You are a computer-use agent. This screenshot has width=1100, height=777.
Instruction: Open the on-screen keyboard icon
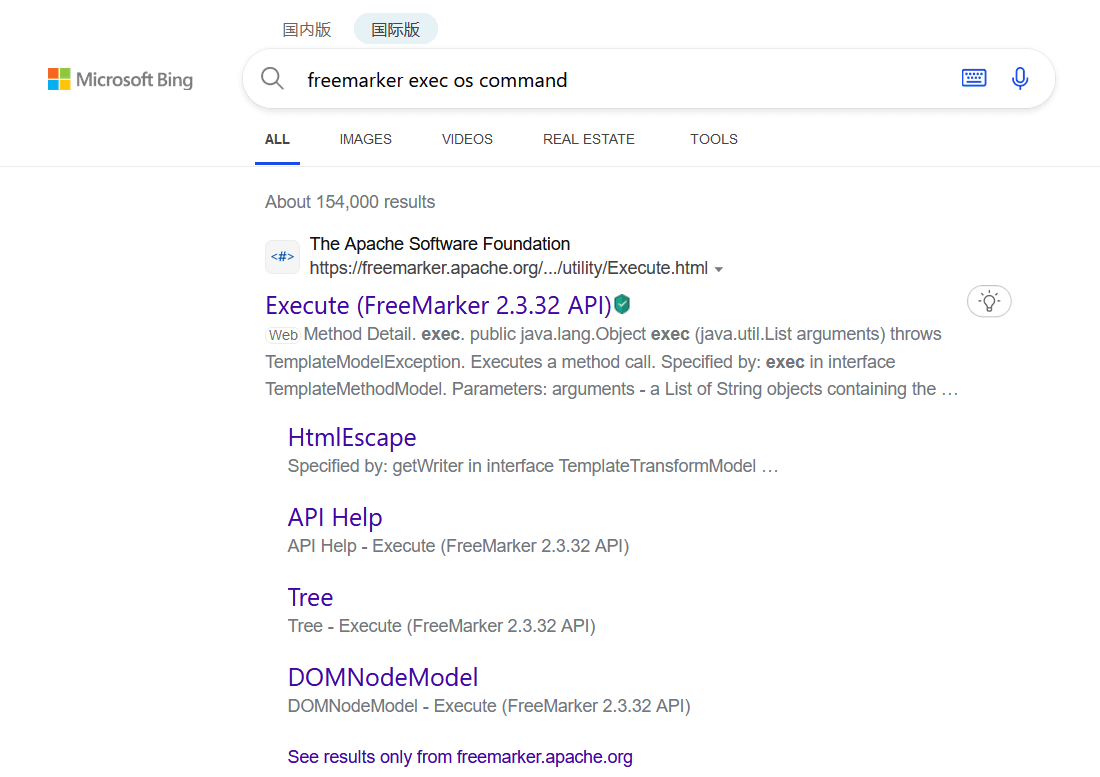pyautogui.click(x=974, y=78)
